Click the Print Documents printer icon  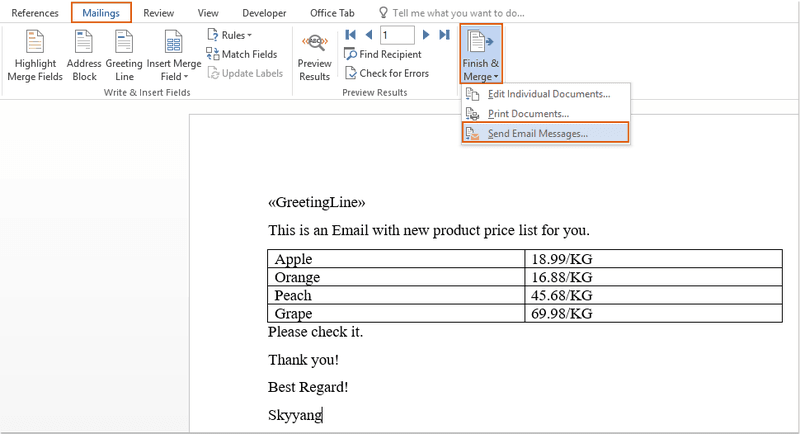coord(472,114)
